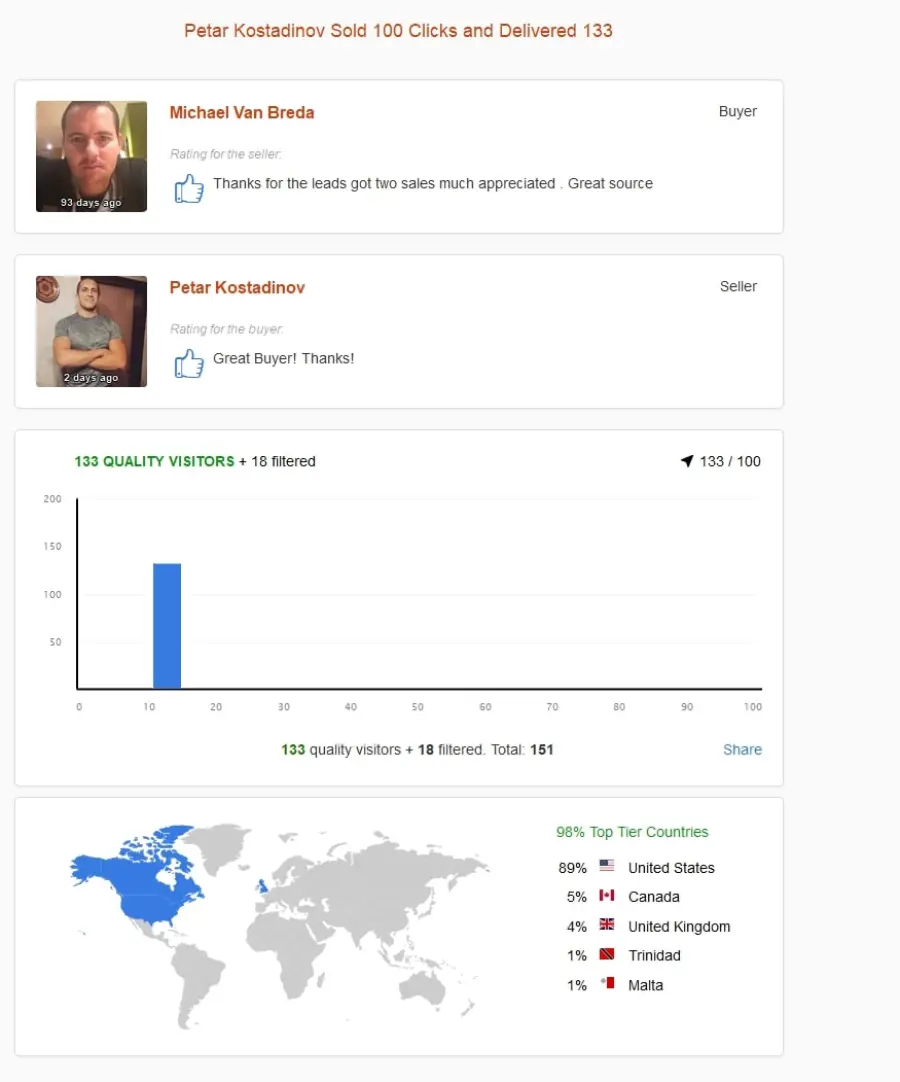Click the thumbs-up icon in Petar's review

188,363
